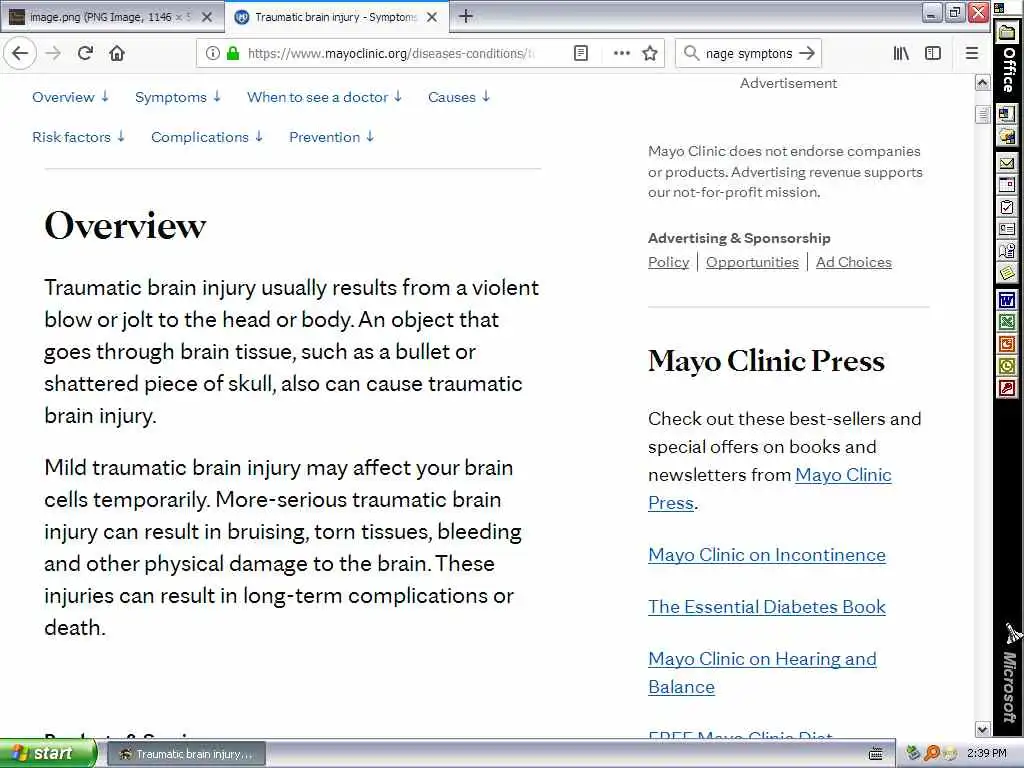Image resolution: width=1024 pixels, height=768 pixels.
Task: Click into the mayoclinic.org address field
Action: click(x=391, y=53)
